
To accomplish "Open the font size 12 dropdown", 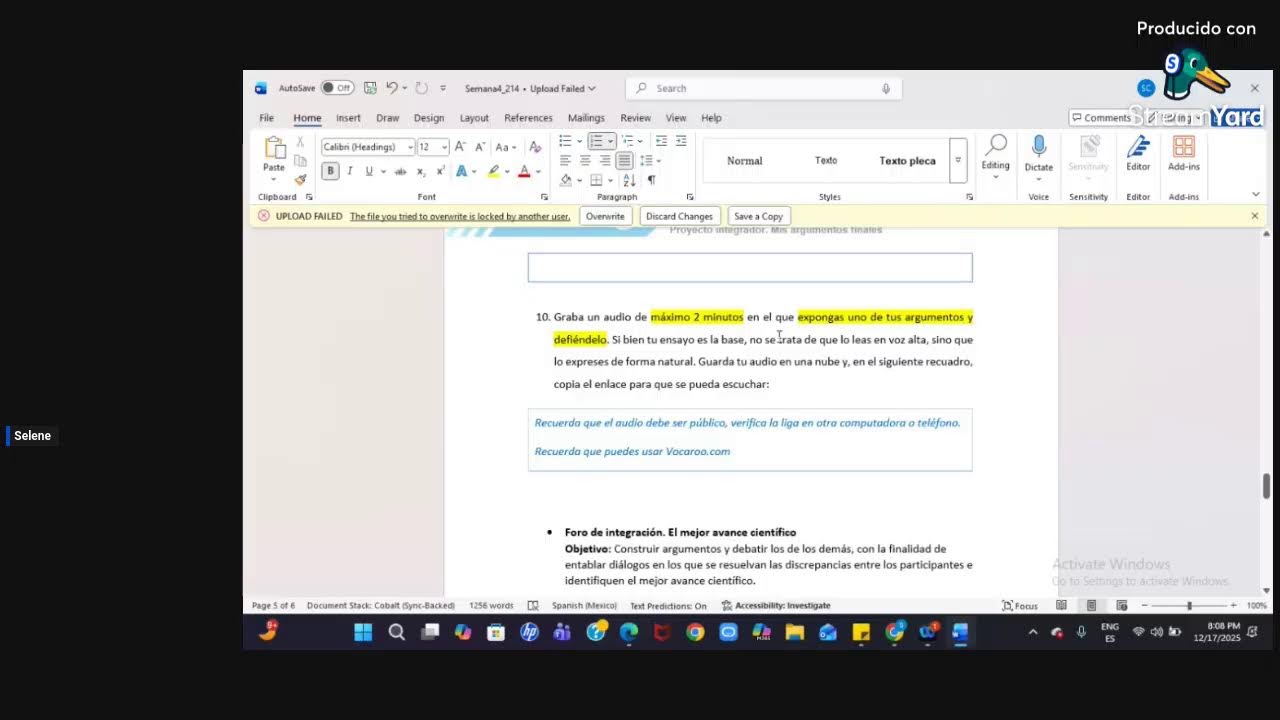I will coord(444,147).
